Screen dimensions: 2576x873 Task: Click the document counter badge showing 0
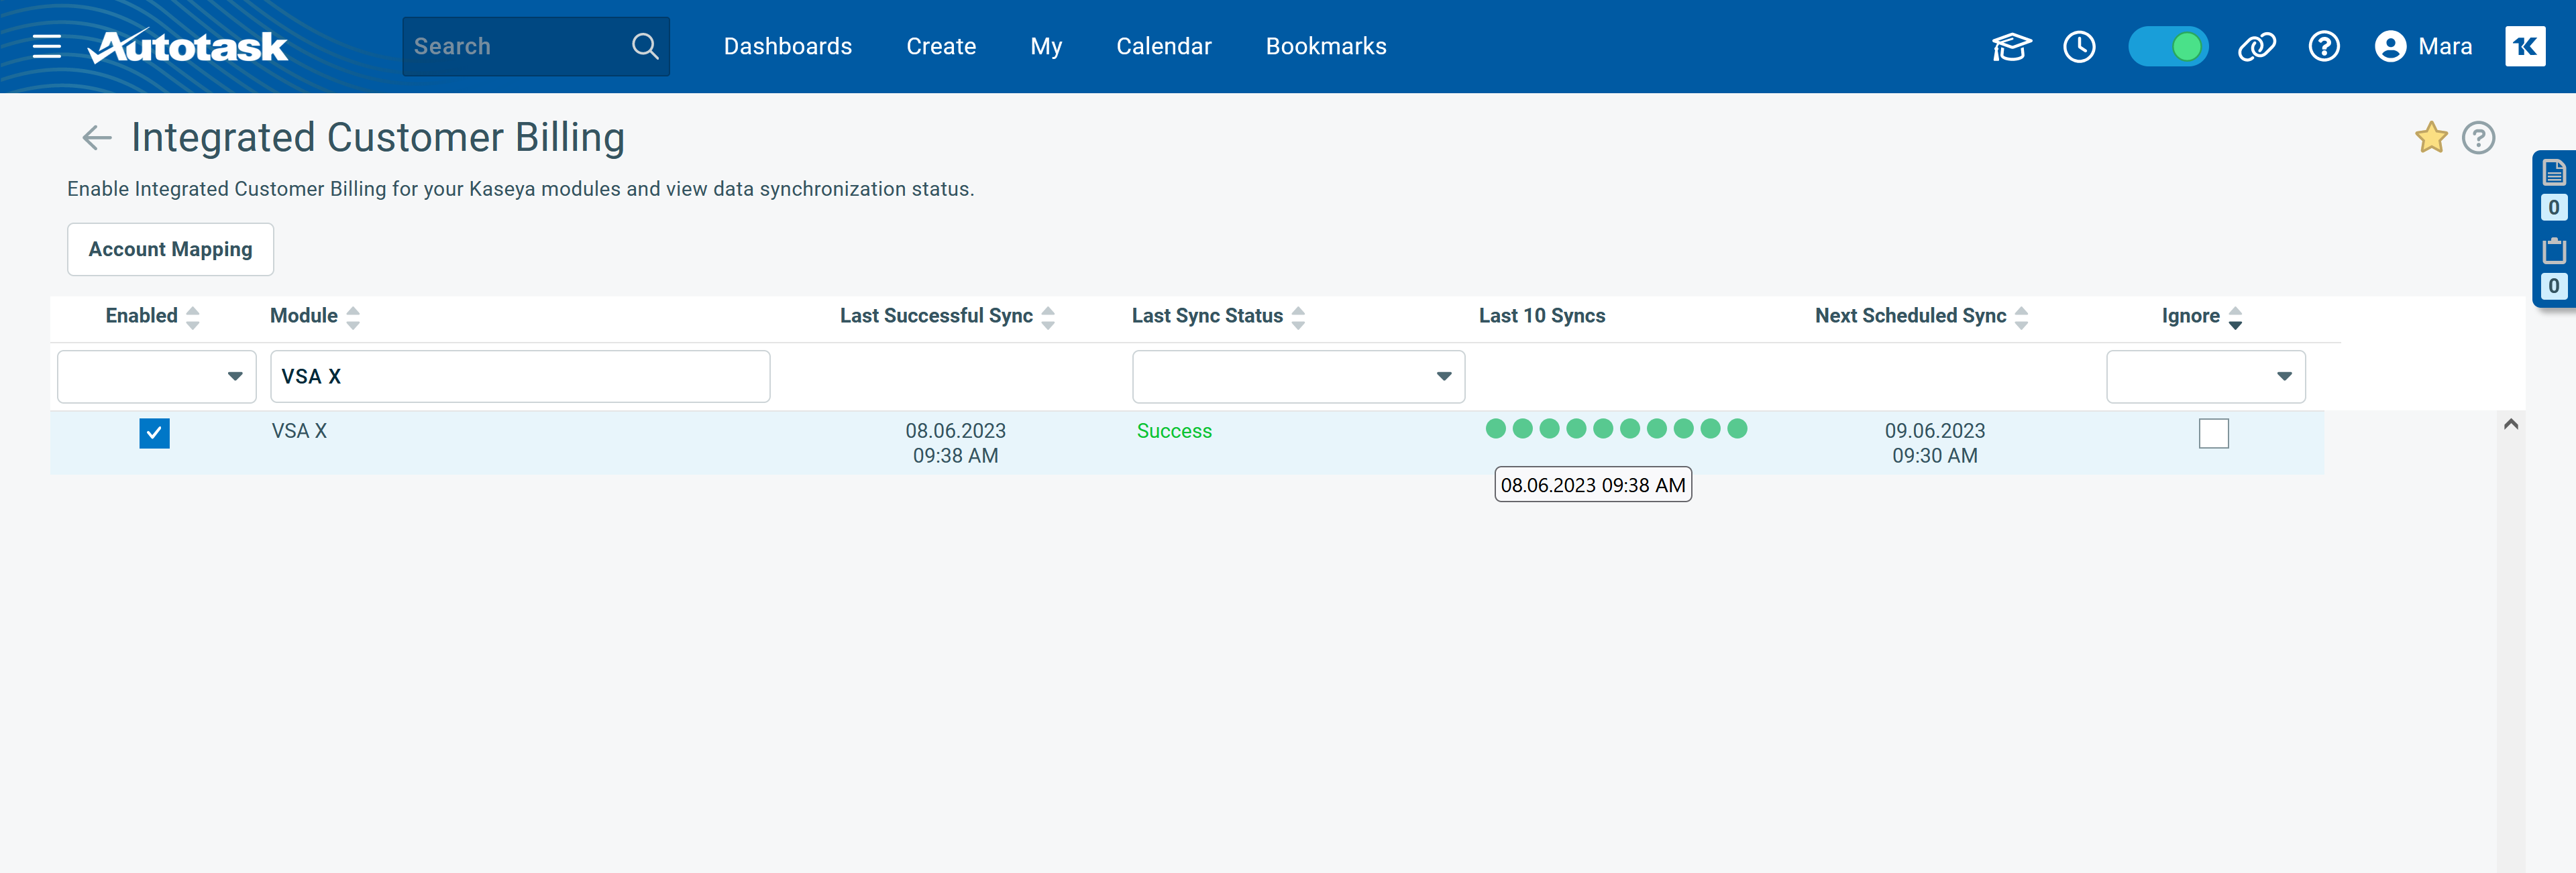click(x=2553, y=208)
